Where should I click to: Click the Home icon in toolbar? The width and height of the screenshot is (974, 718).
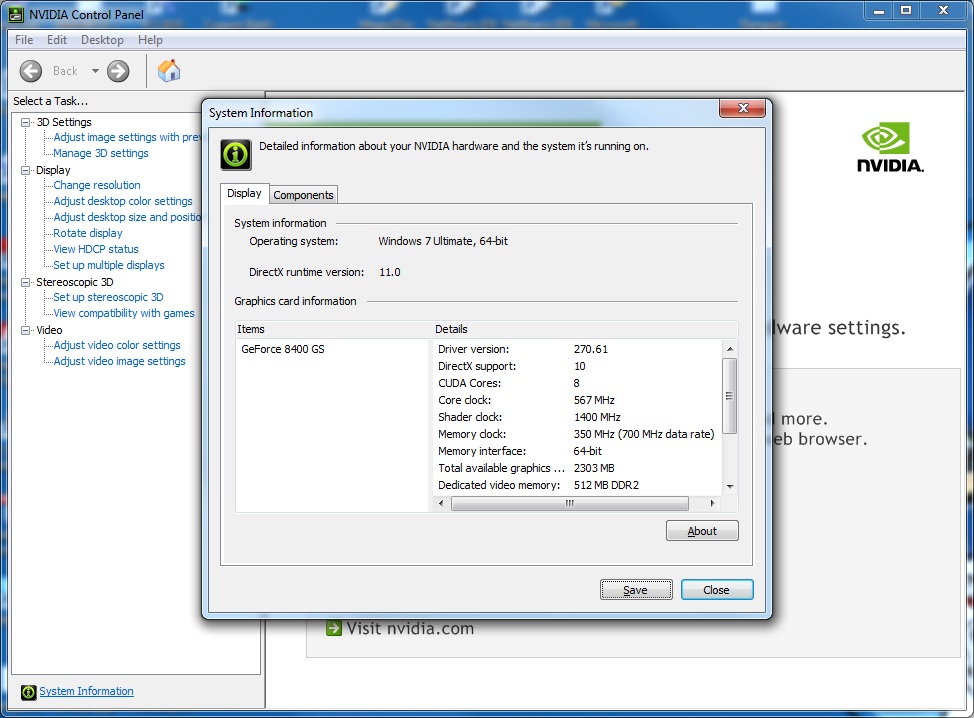(169, 71)
